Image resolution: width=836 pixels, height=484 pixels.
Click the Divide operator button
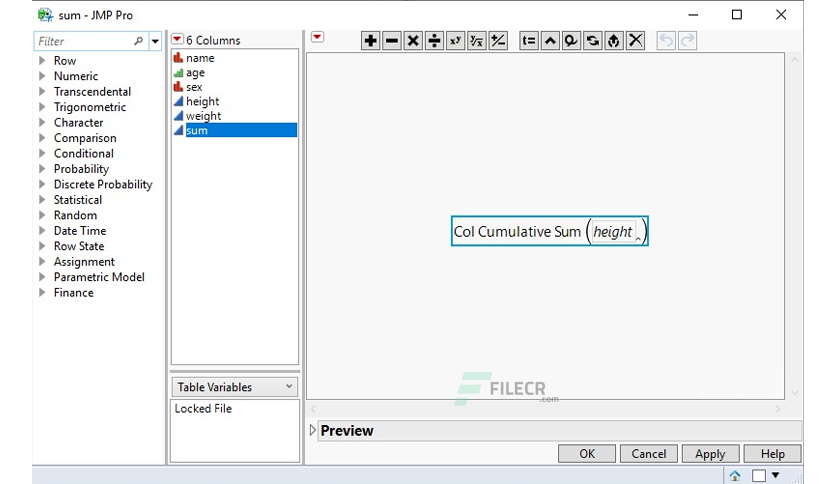(435, 41)
